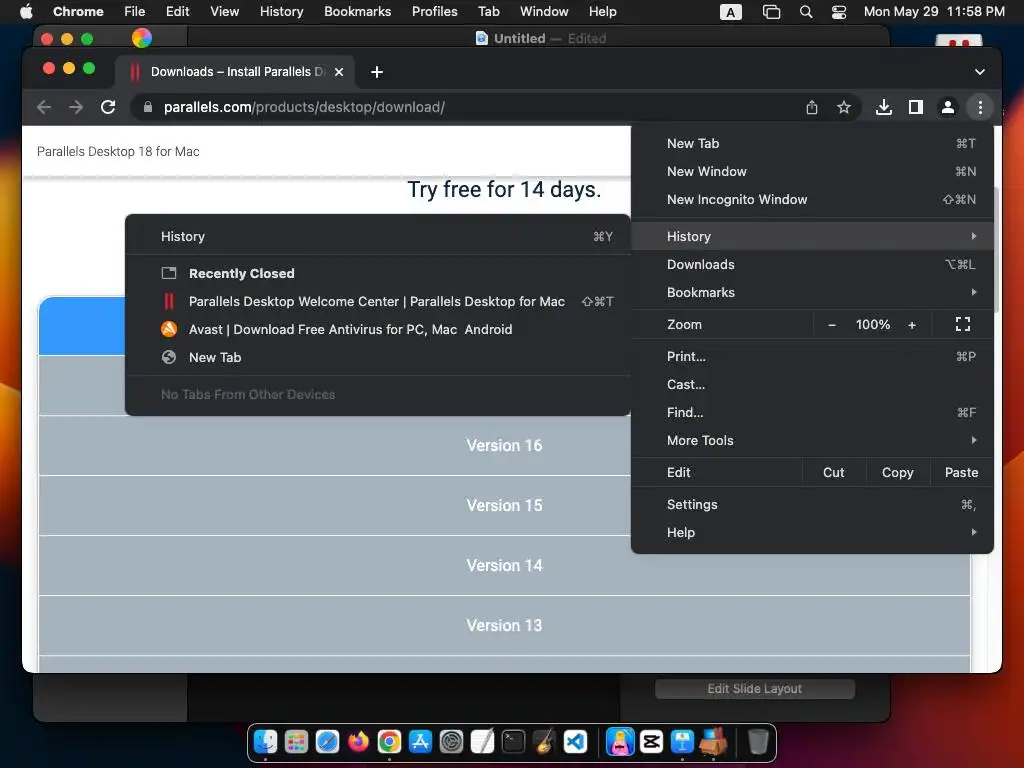The image size is (1024, 768).
Task: Choose New Incognito Window
Action: (x=812, y=200)
